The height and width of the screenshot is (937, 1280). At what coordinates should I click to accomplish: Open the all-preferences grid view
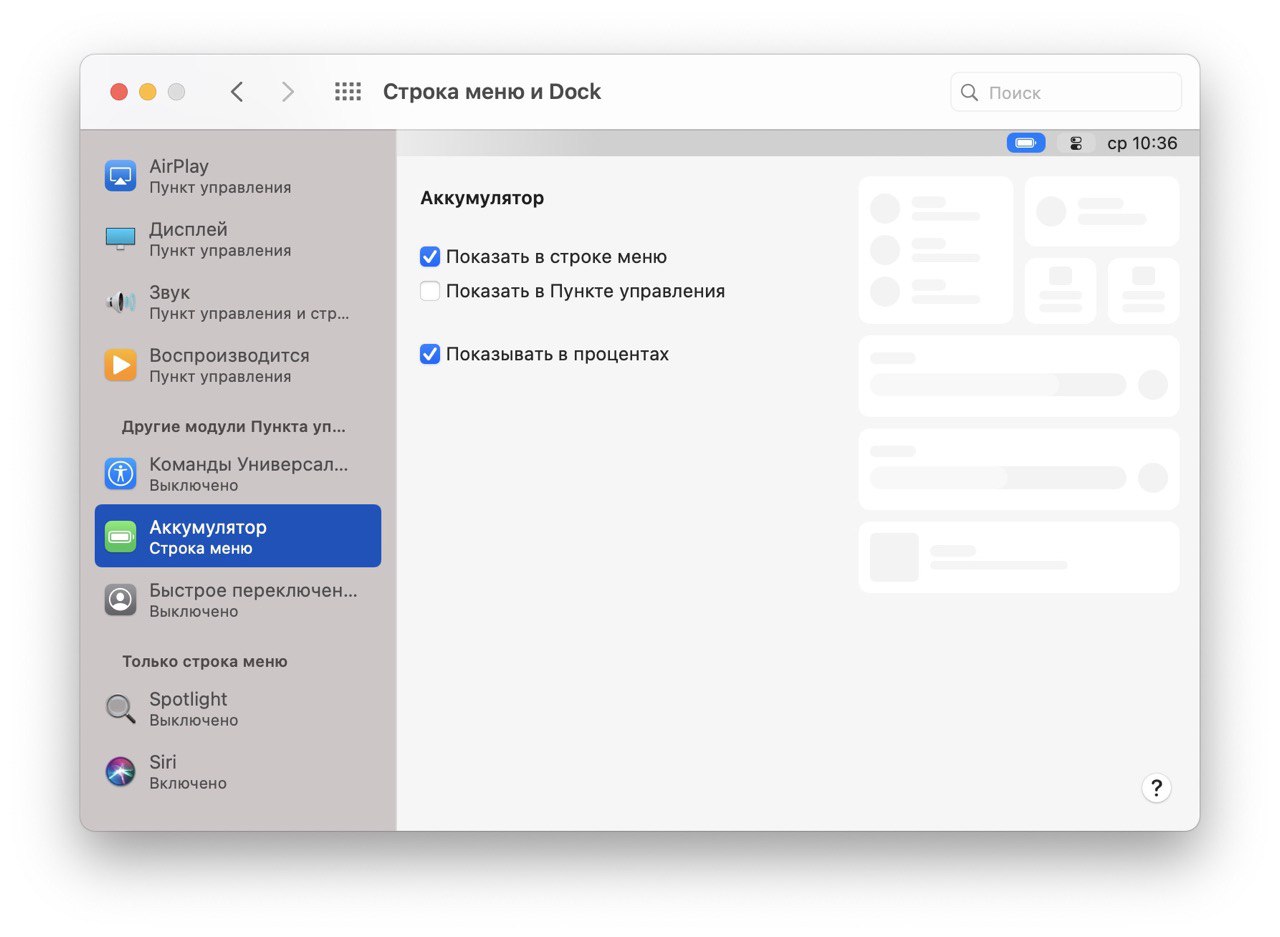pos(347,92)
